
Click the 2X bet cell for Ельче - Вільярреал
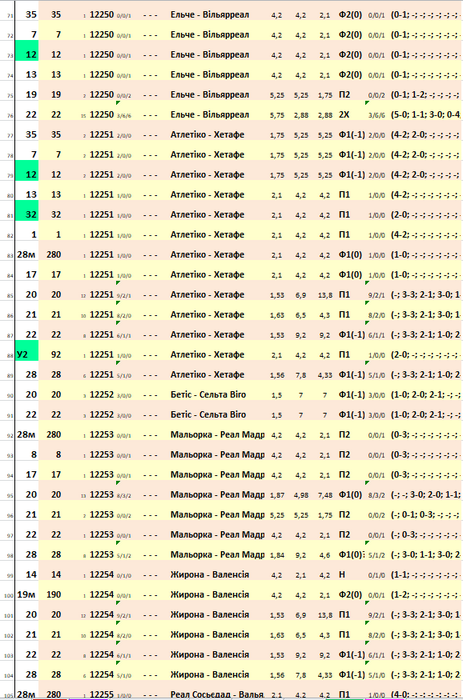point(344,115)
